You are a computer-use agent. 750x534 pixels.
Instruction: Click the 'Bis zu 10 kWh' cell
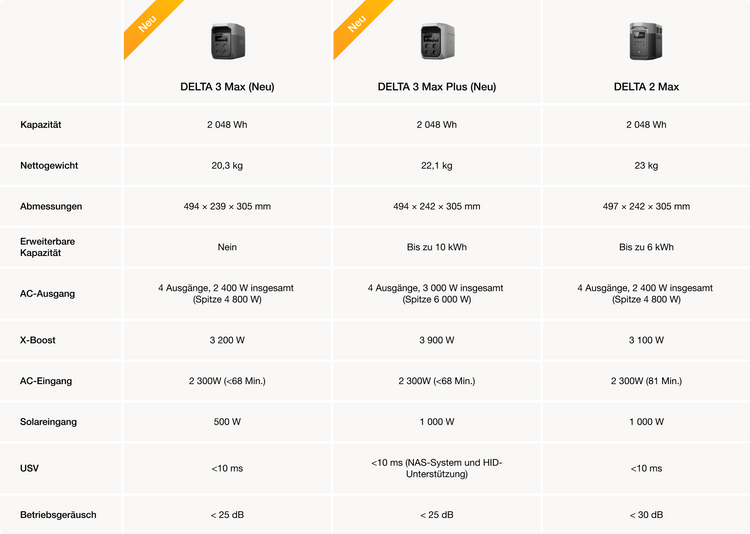(x=437, y=247)
